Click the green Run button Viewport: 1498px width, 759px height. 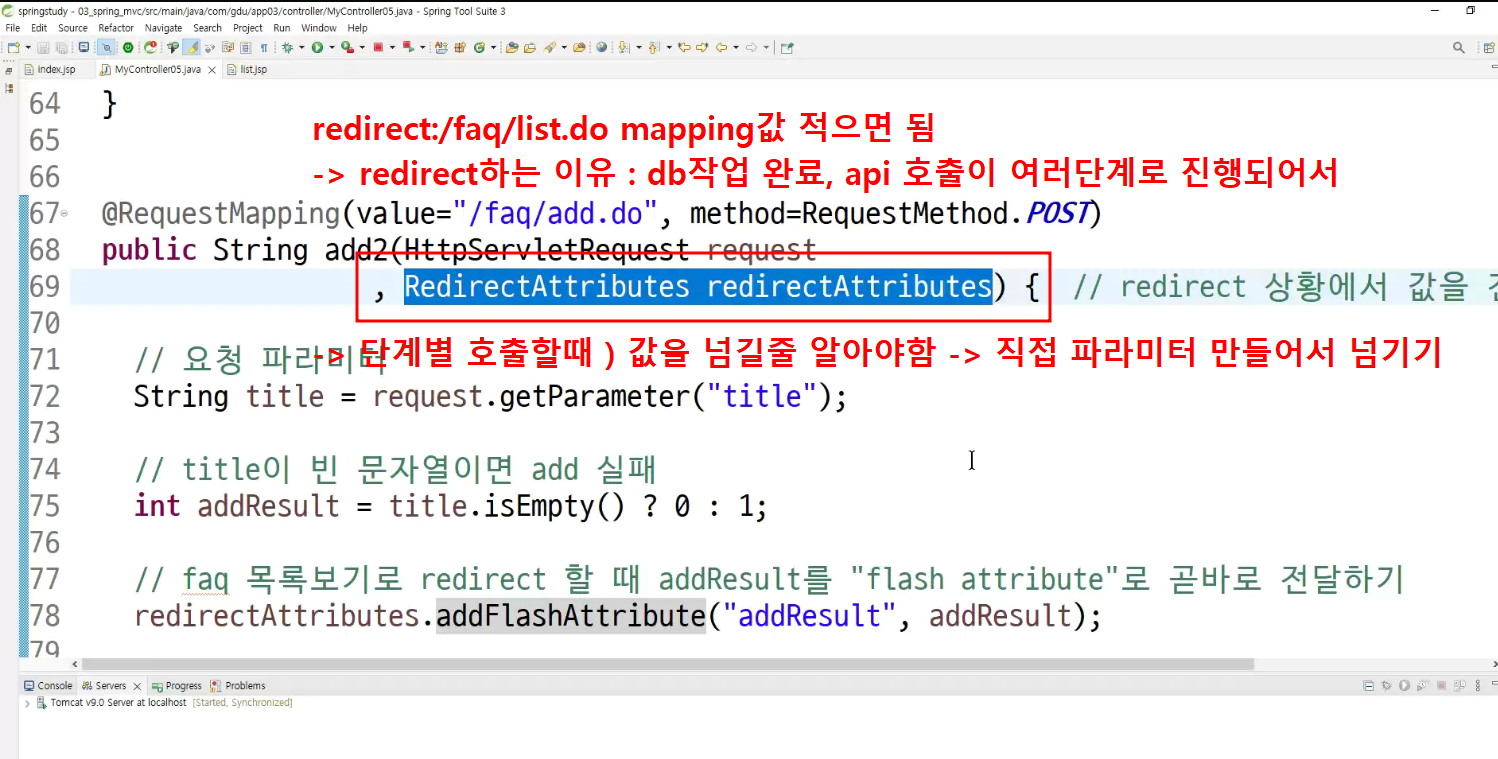[x=318, y=47]
